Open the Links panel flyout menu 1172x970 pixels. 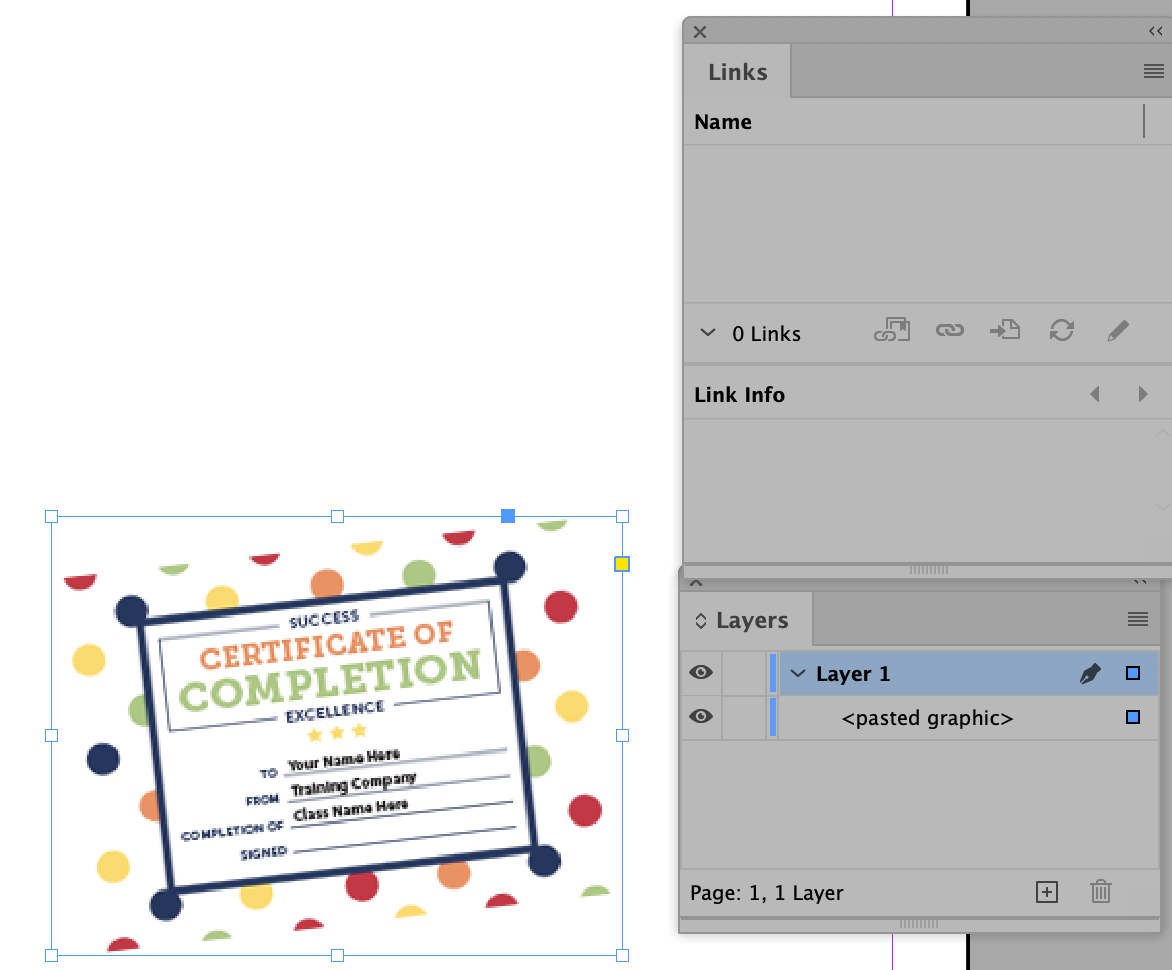(1153, 71)
